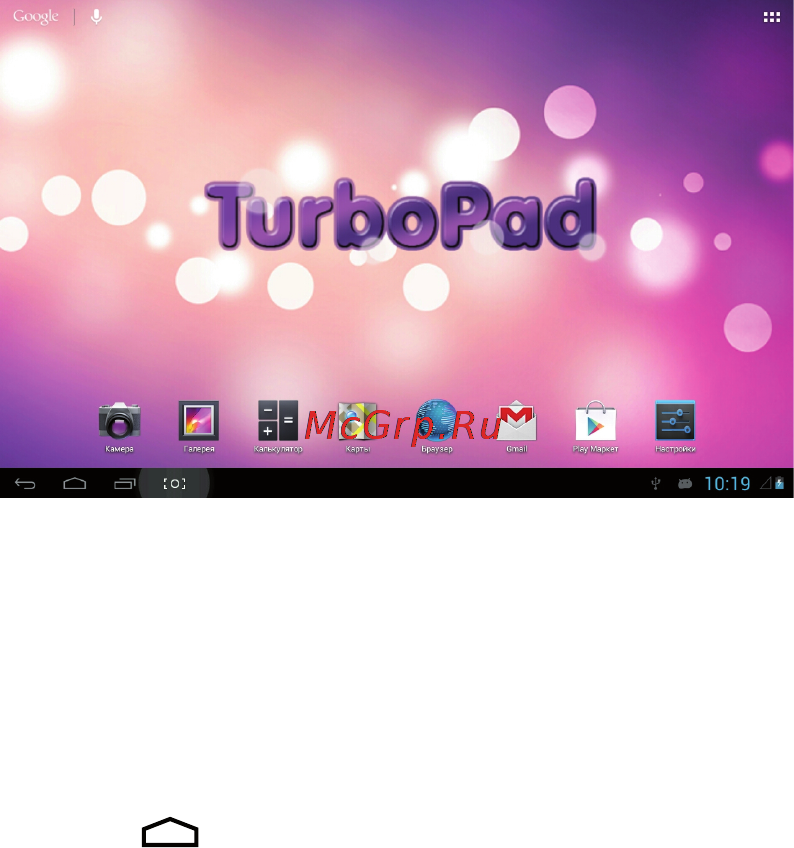The height and width of the screenshot is (848, 794).
Task: Tap the Home navigation button
Action: point(75,483)
